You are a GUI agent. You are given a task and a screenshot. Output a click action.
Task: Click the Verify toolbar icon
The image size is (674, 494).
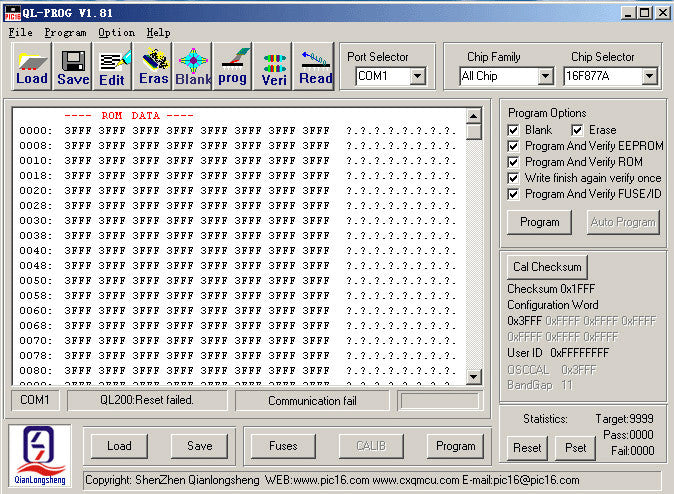(273, 66)
